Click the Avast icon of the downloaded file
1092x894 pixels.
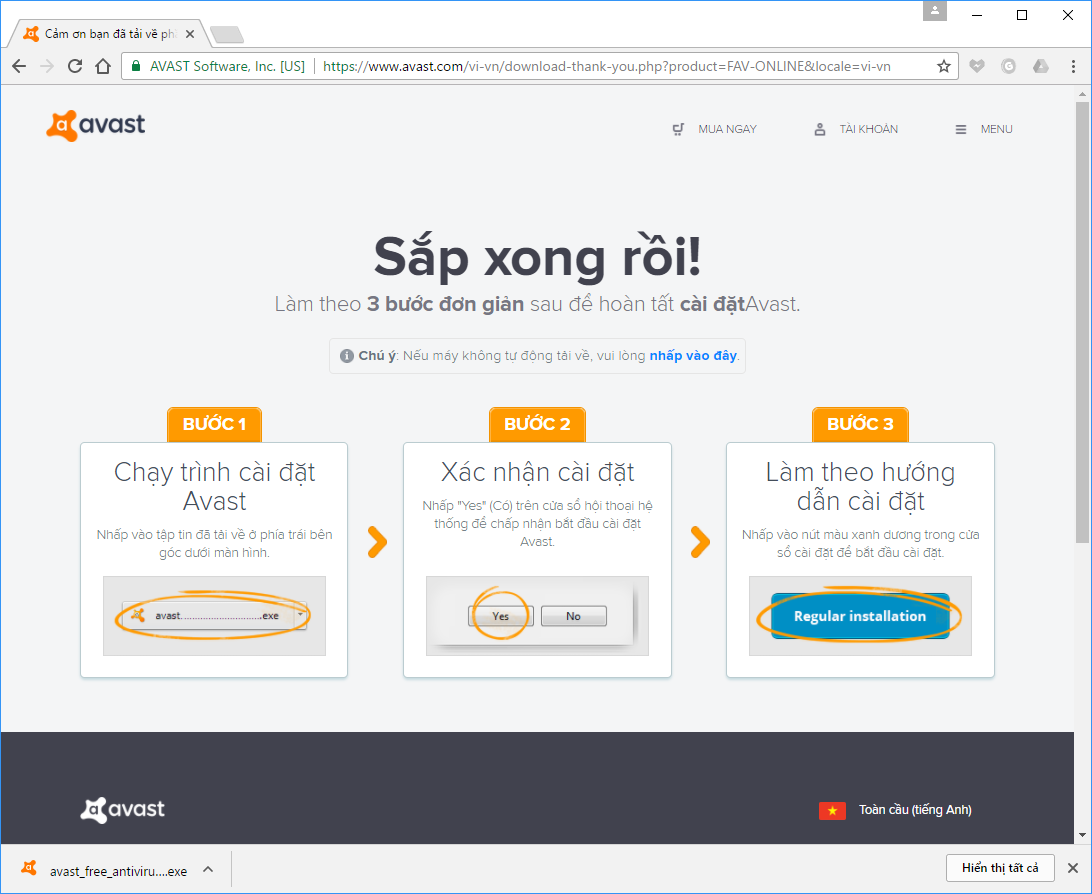29,869
